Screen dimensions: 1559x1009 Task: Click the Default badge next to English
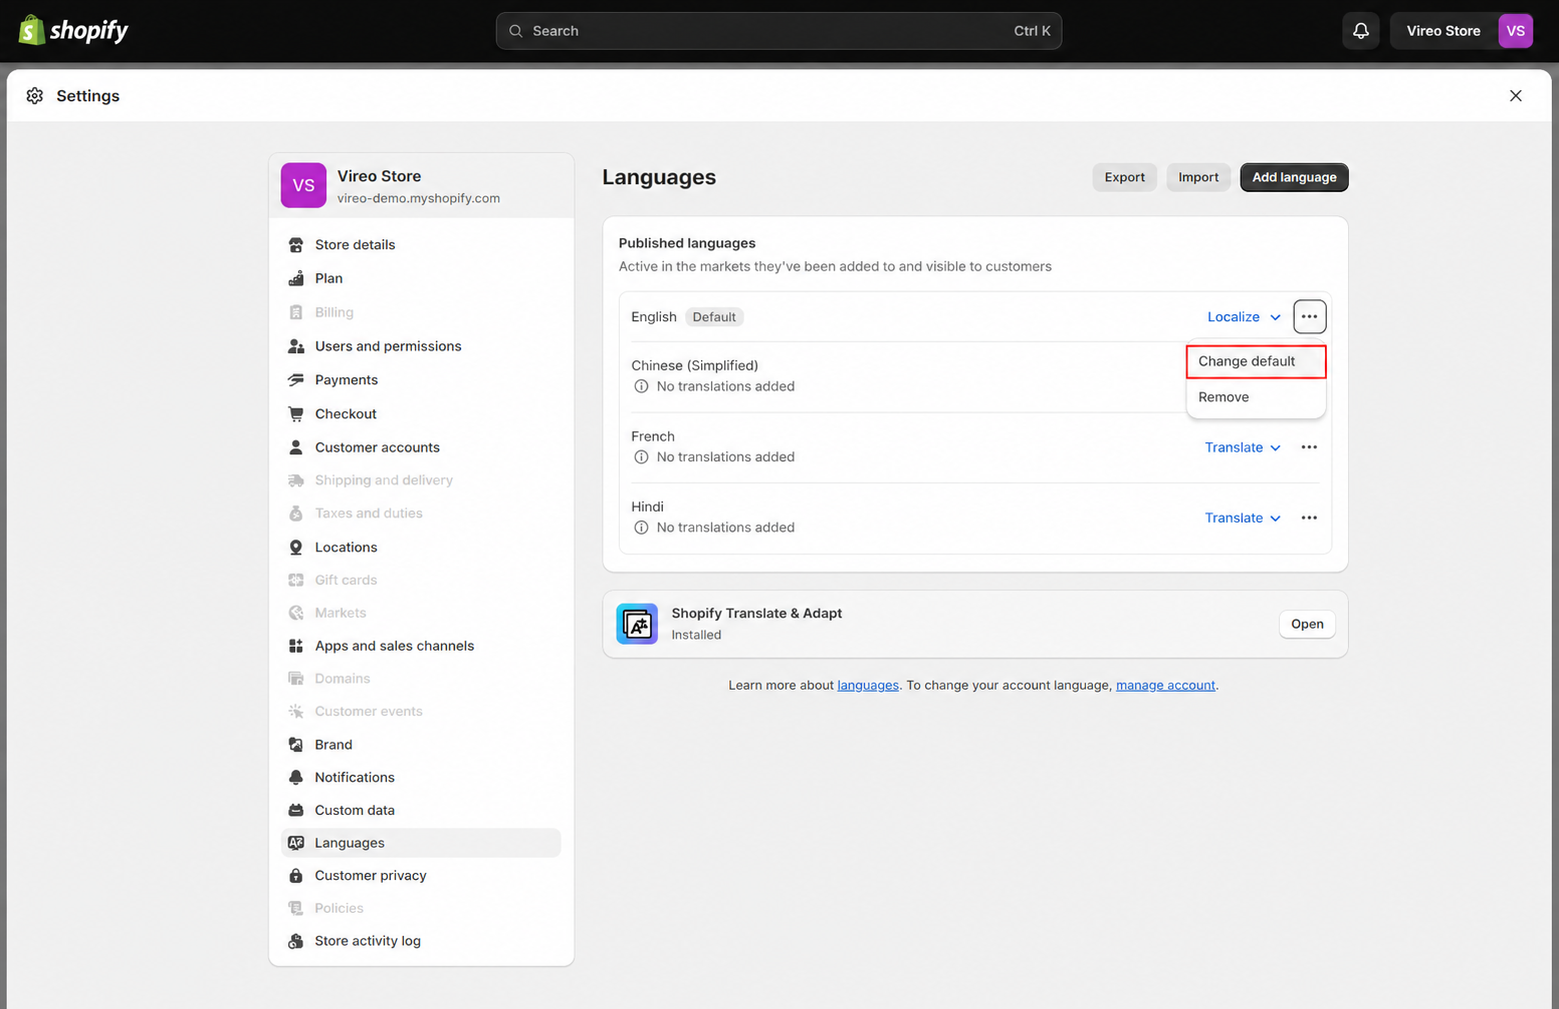point(714,317)
